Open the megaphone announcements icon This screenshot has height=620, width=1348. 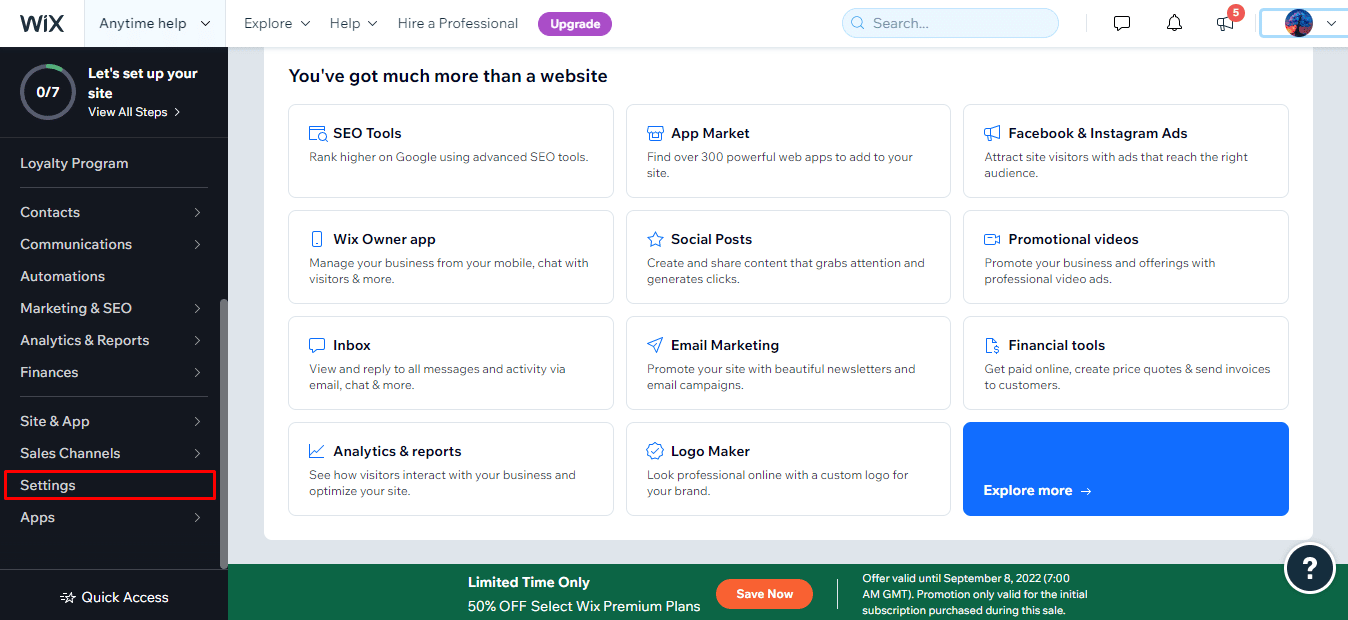(1225, 23)
